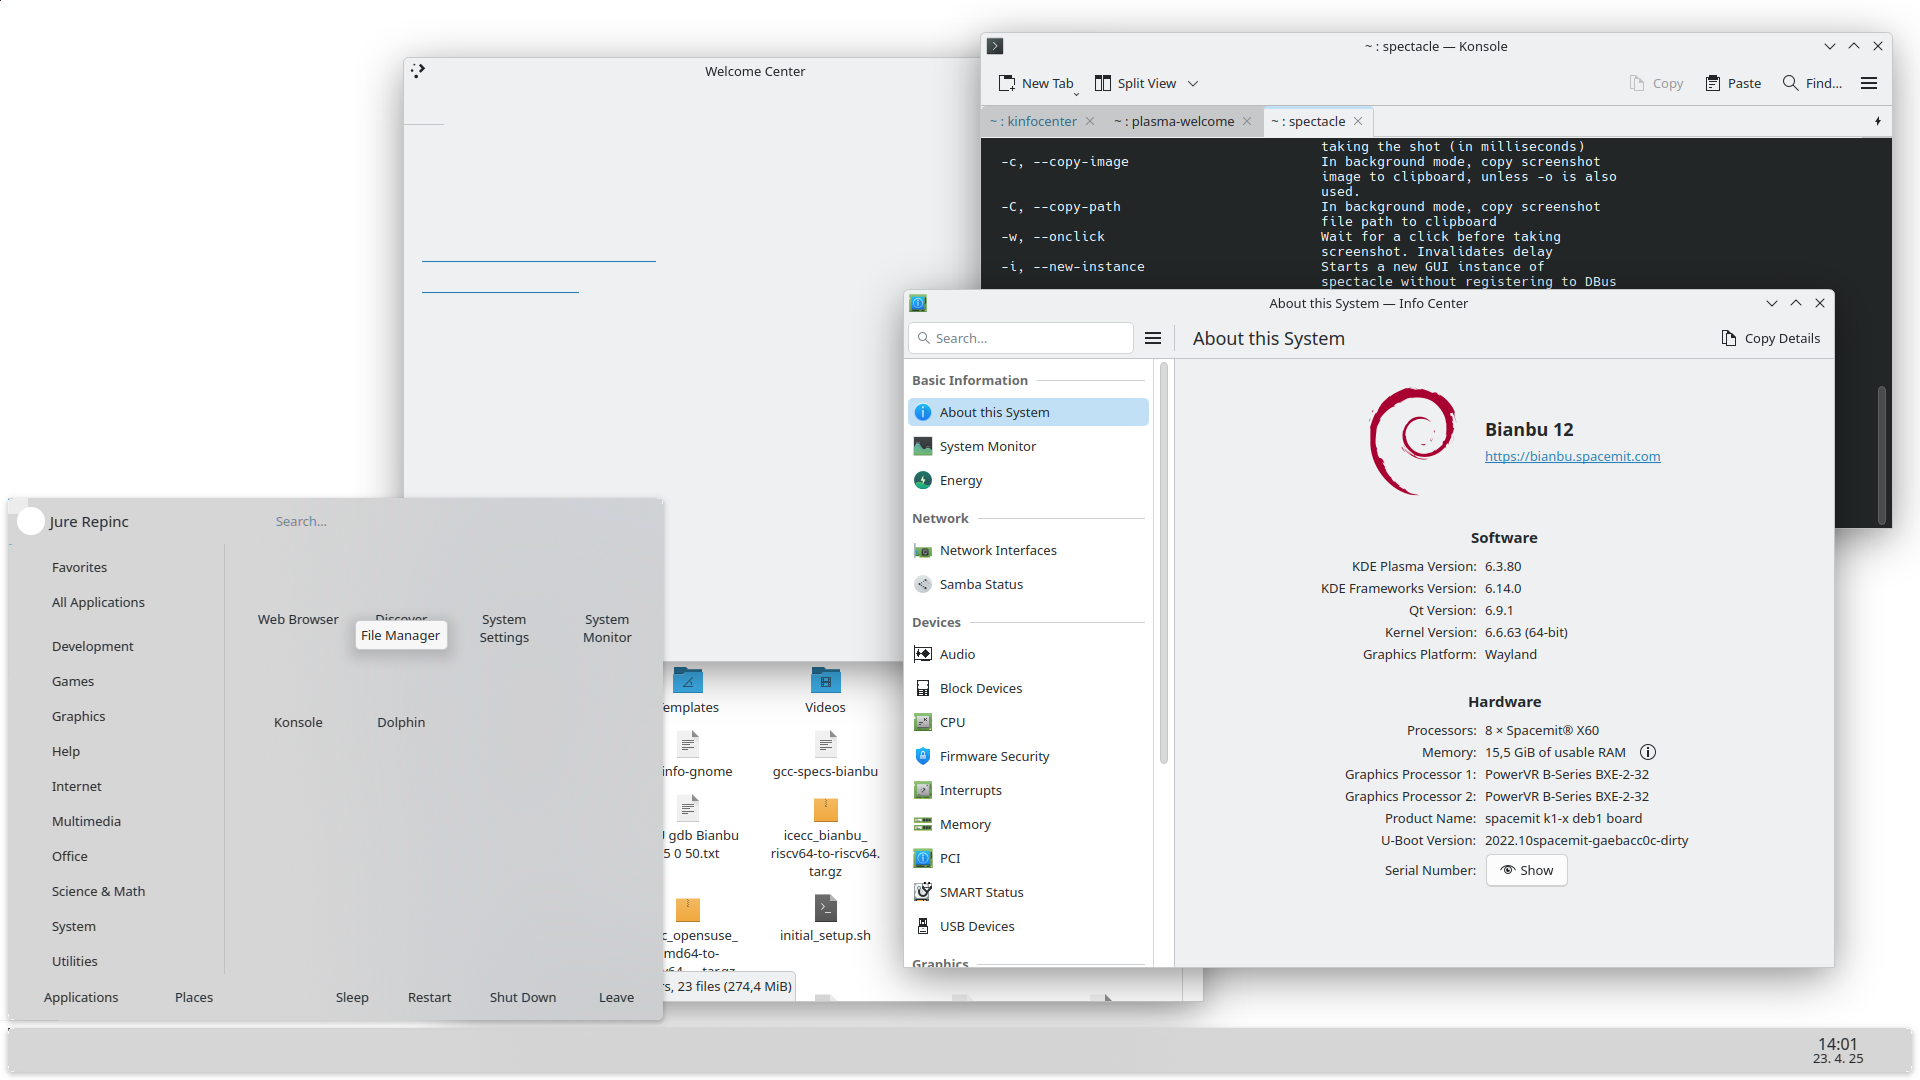
Task: Click Find in Konsole toolbar
Action: pos(1812,83)
